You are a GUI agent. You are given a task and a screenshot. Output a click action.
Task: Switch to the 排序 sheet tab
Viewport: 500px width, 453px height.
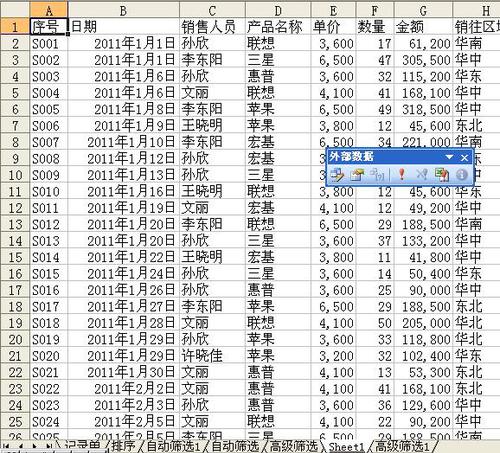(x=123, y=446)
